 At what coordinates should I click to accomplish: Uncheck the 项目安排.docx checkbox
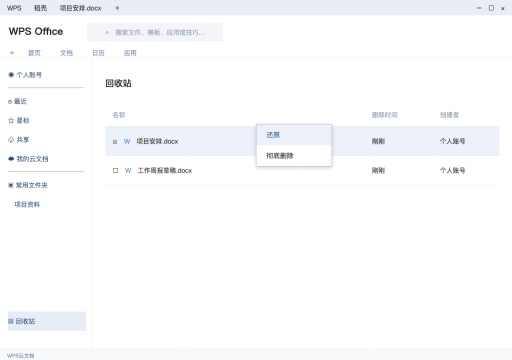(x=115, y=142)
